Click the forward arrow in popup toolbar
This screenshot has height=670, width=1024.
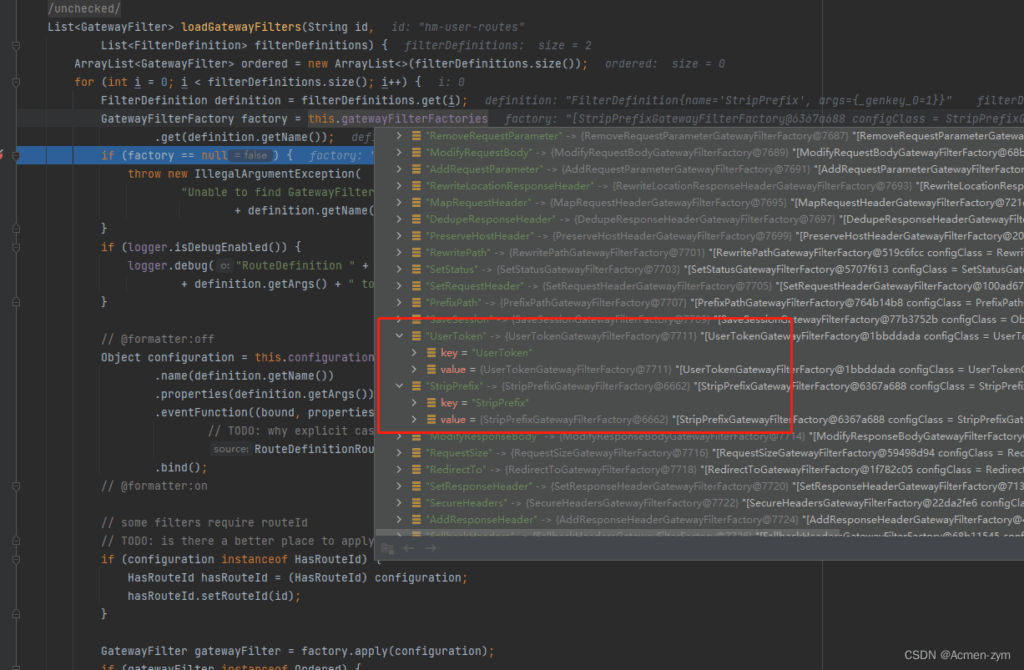tap(431, 548)
